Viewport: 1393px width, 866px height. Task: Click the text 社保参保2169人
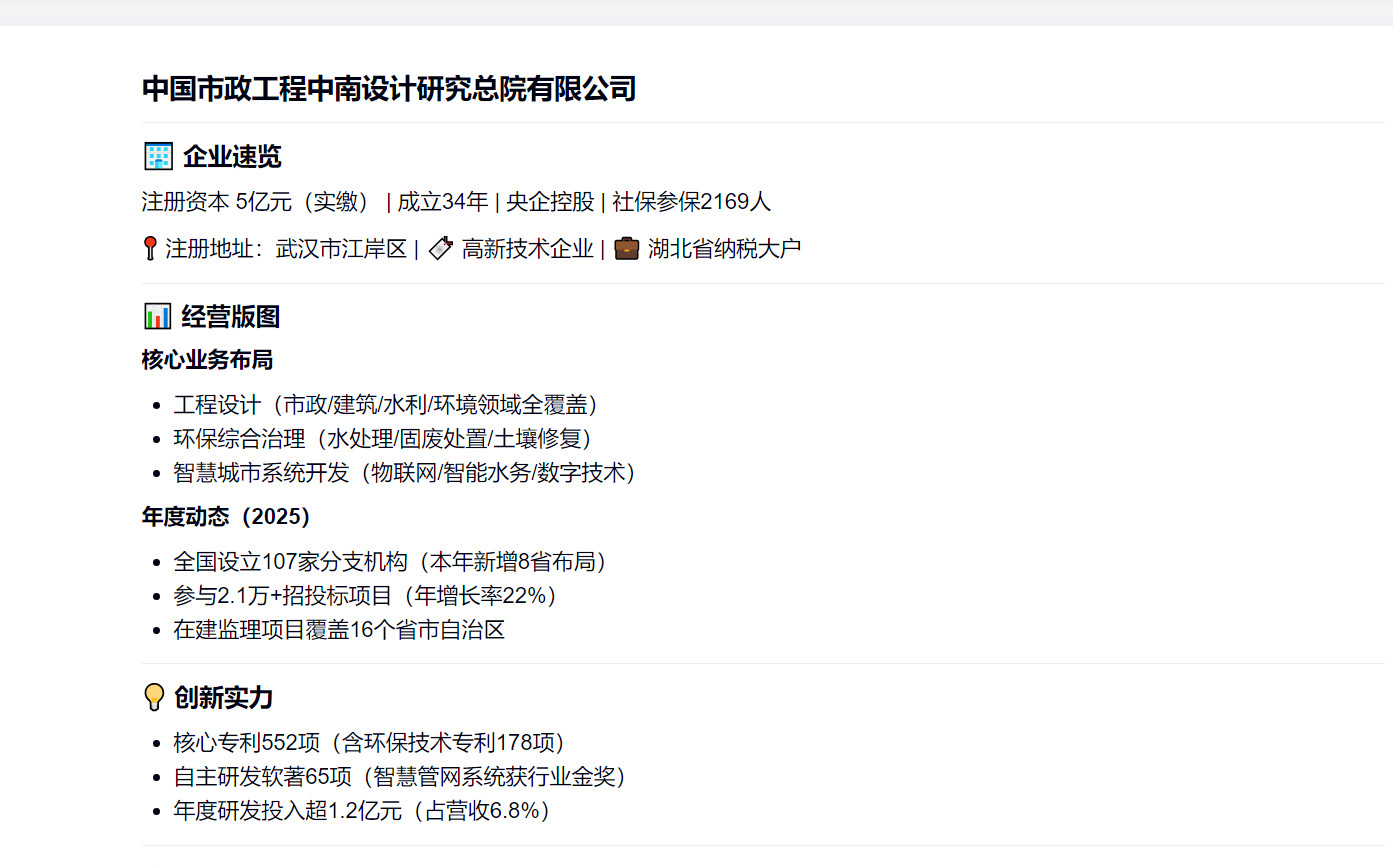[x=691, y=202]
